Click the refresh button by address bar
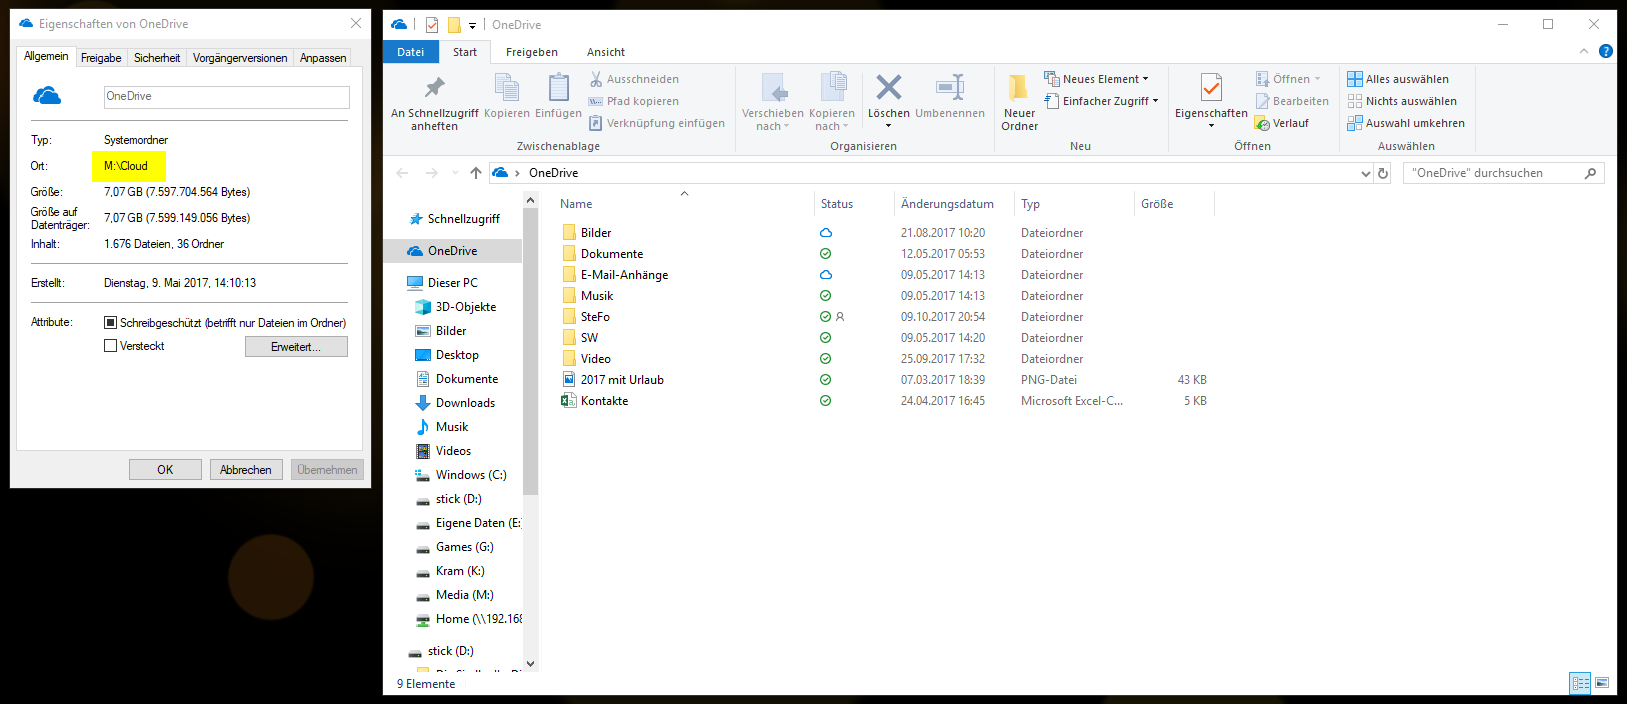1627x704 pixels. click(1383, 173)
